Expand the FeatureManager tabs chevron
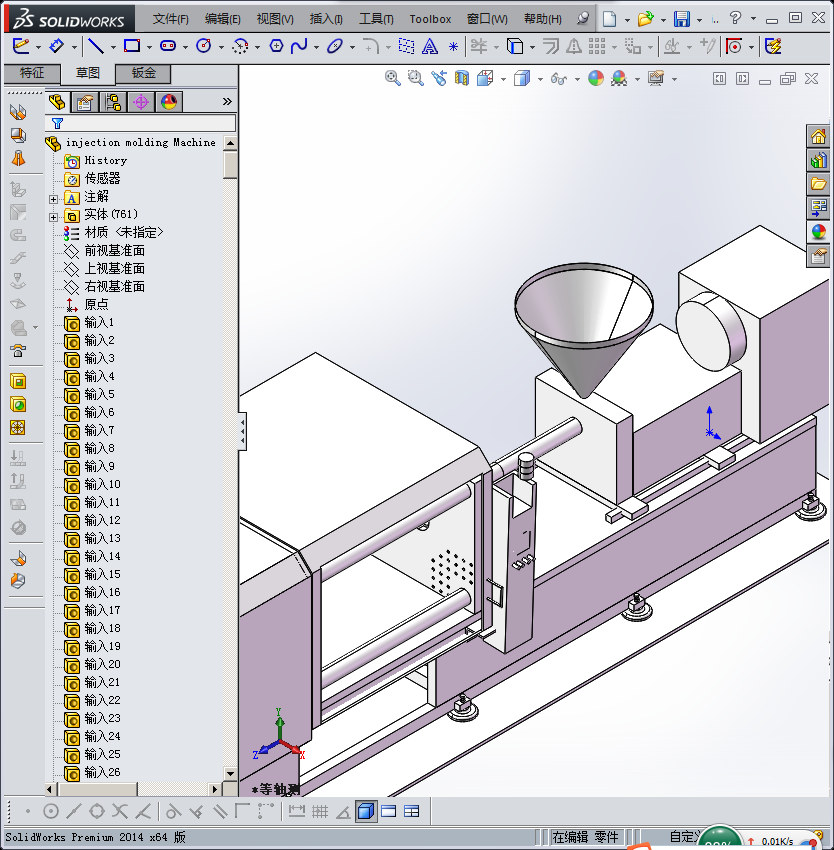Viewport: 834px width, 850px height. click(x=227, y=101)
